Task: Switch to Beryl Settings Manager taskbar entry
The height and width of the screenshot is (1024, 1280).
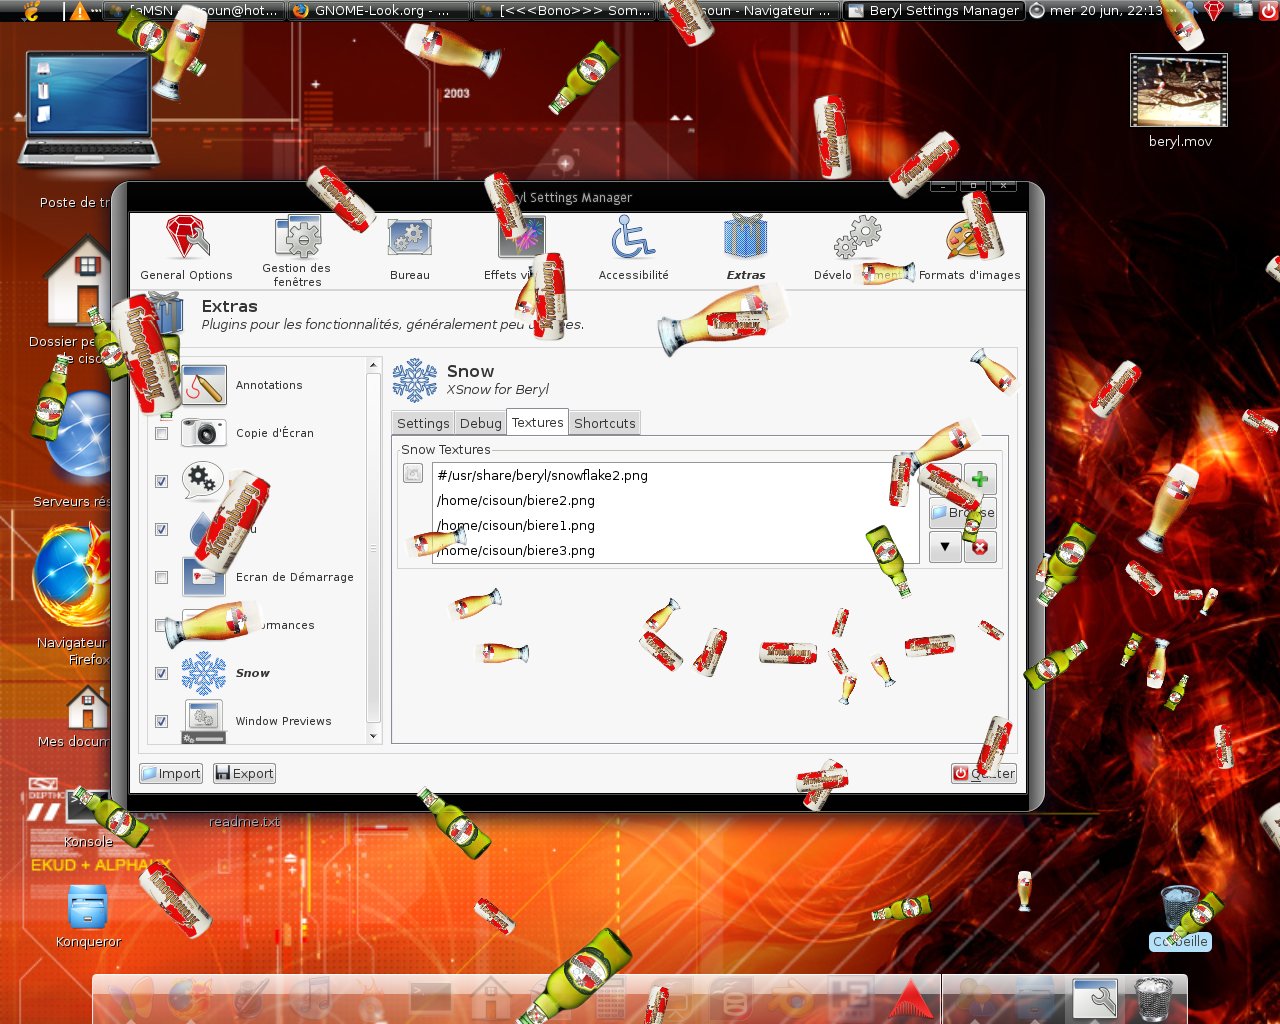Action: (x=934, y=11)
